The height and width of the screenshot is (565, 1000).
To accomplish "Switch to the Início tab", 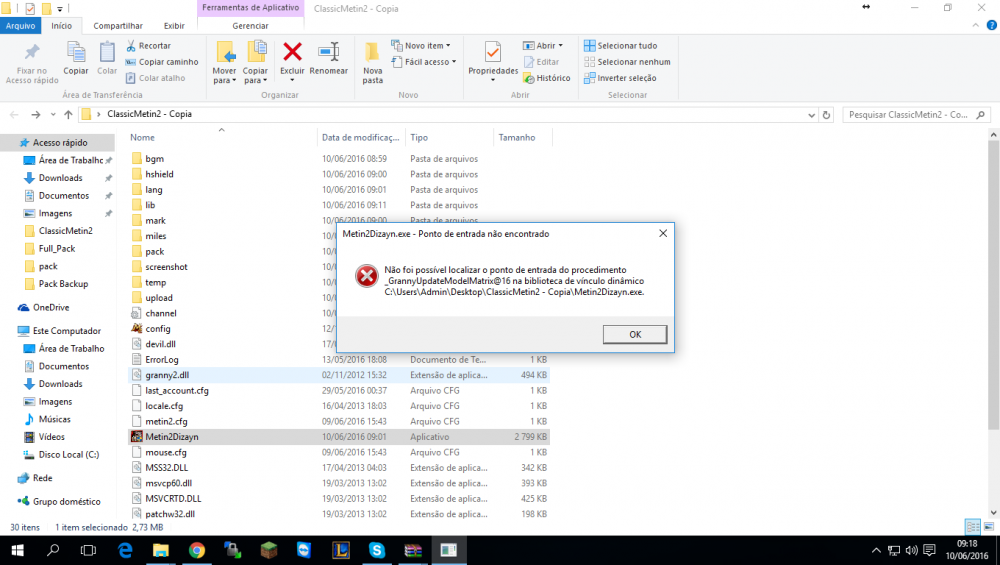I will tap(62, 26).
